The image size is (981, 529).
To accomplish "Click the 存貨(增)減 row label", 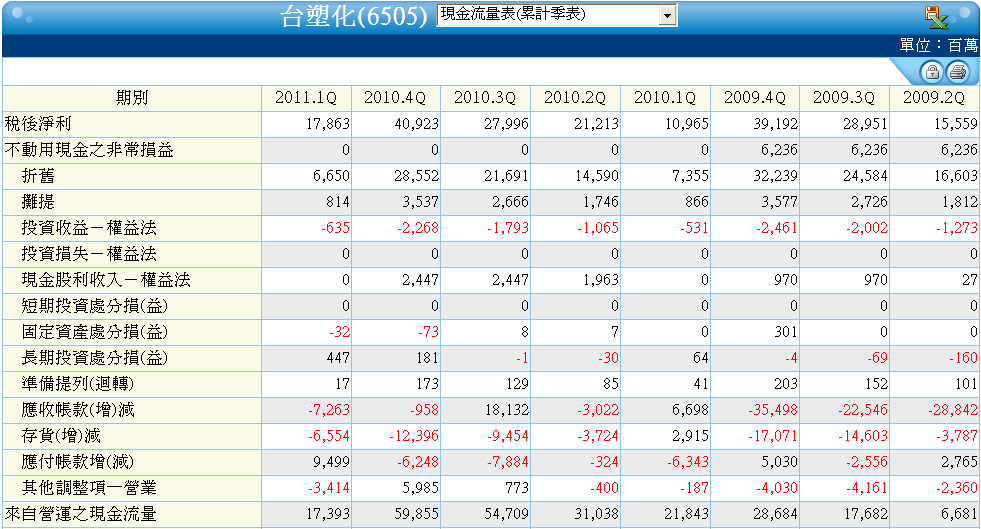I will coord(61,436).
